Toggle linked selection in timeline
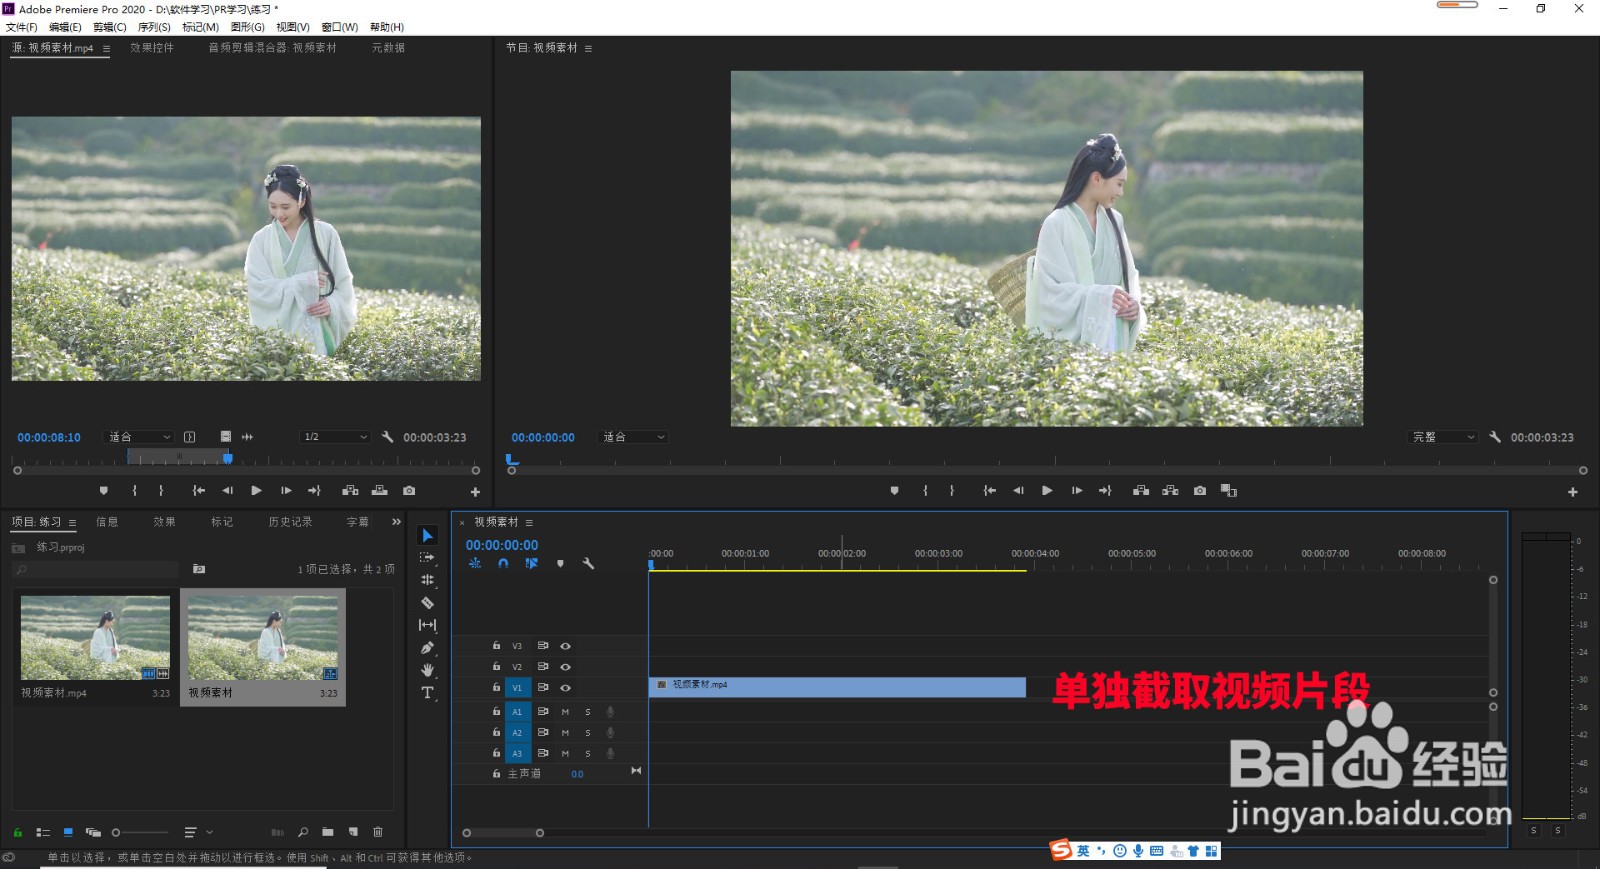This screenshot has width=1600, height=869. (x=531, y=563)
